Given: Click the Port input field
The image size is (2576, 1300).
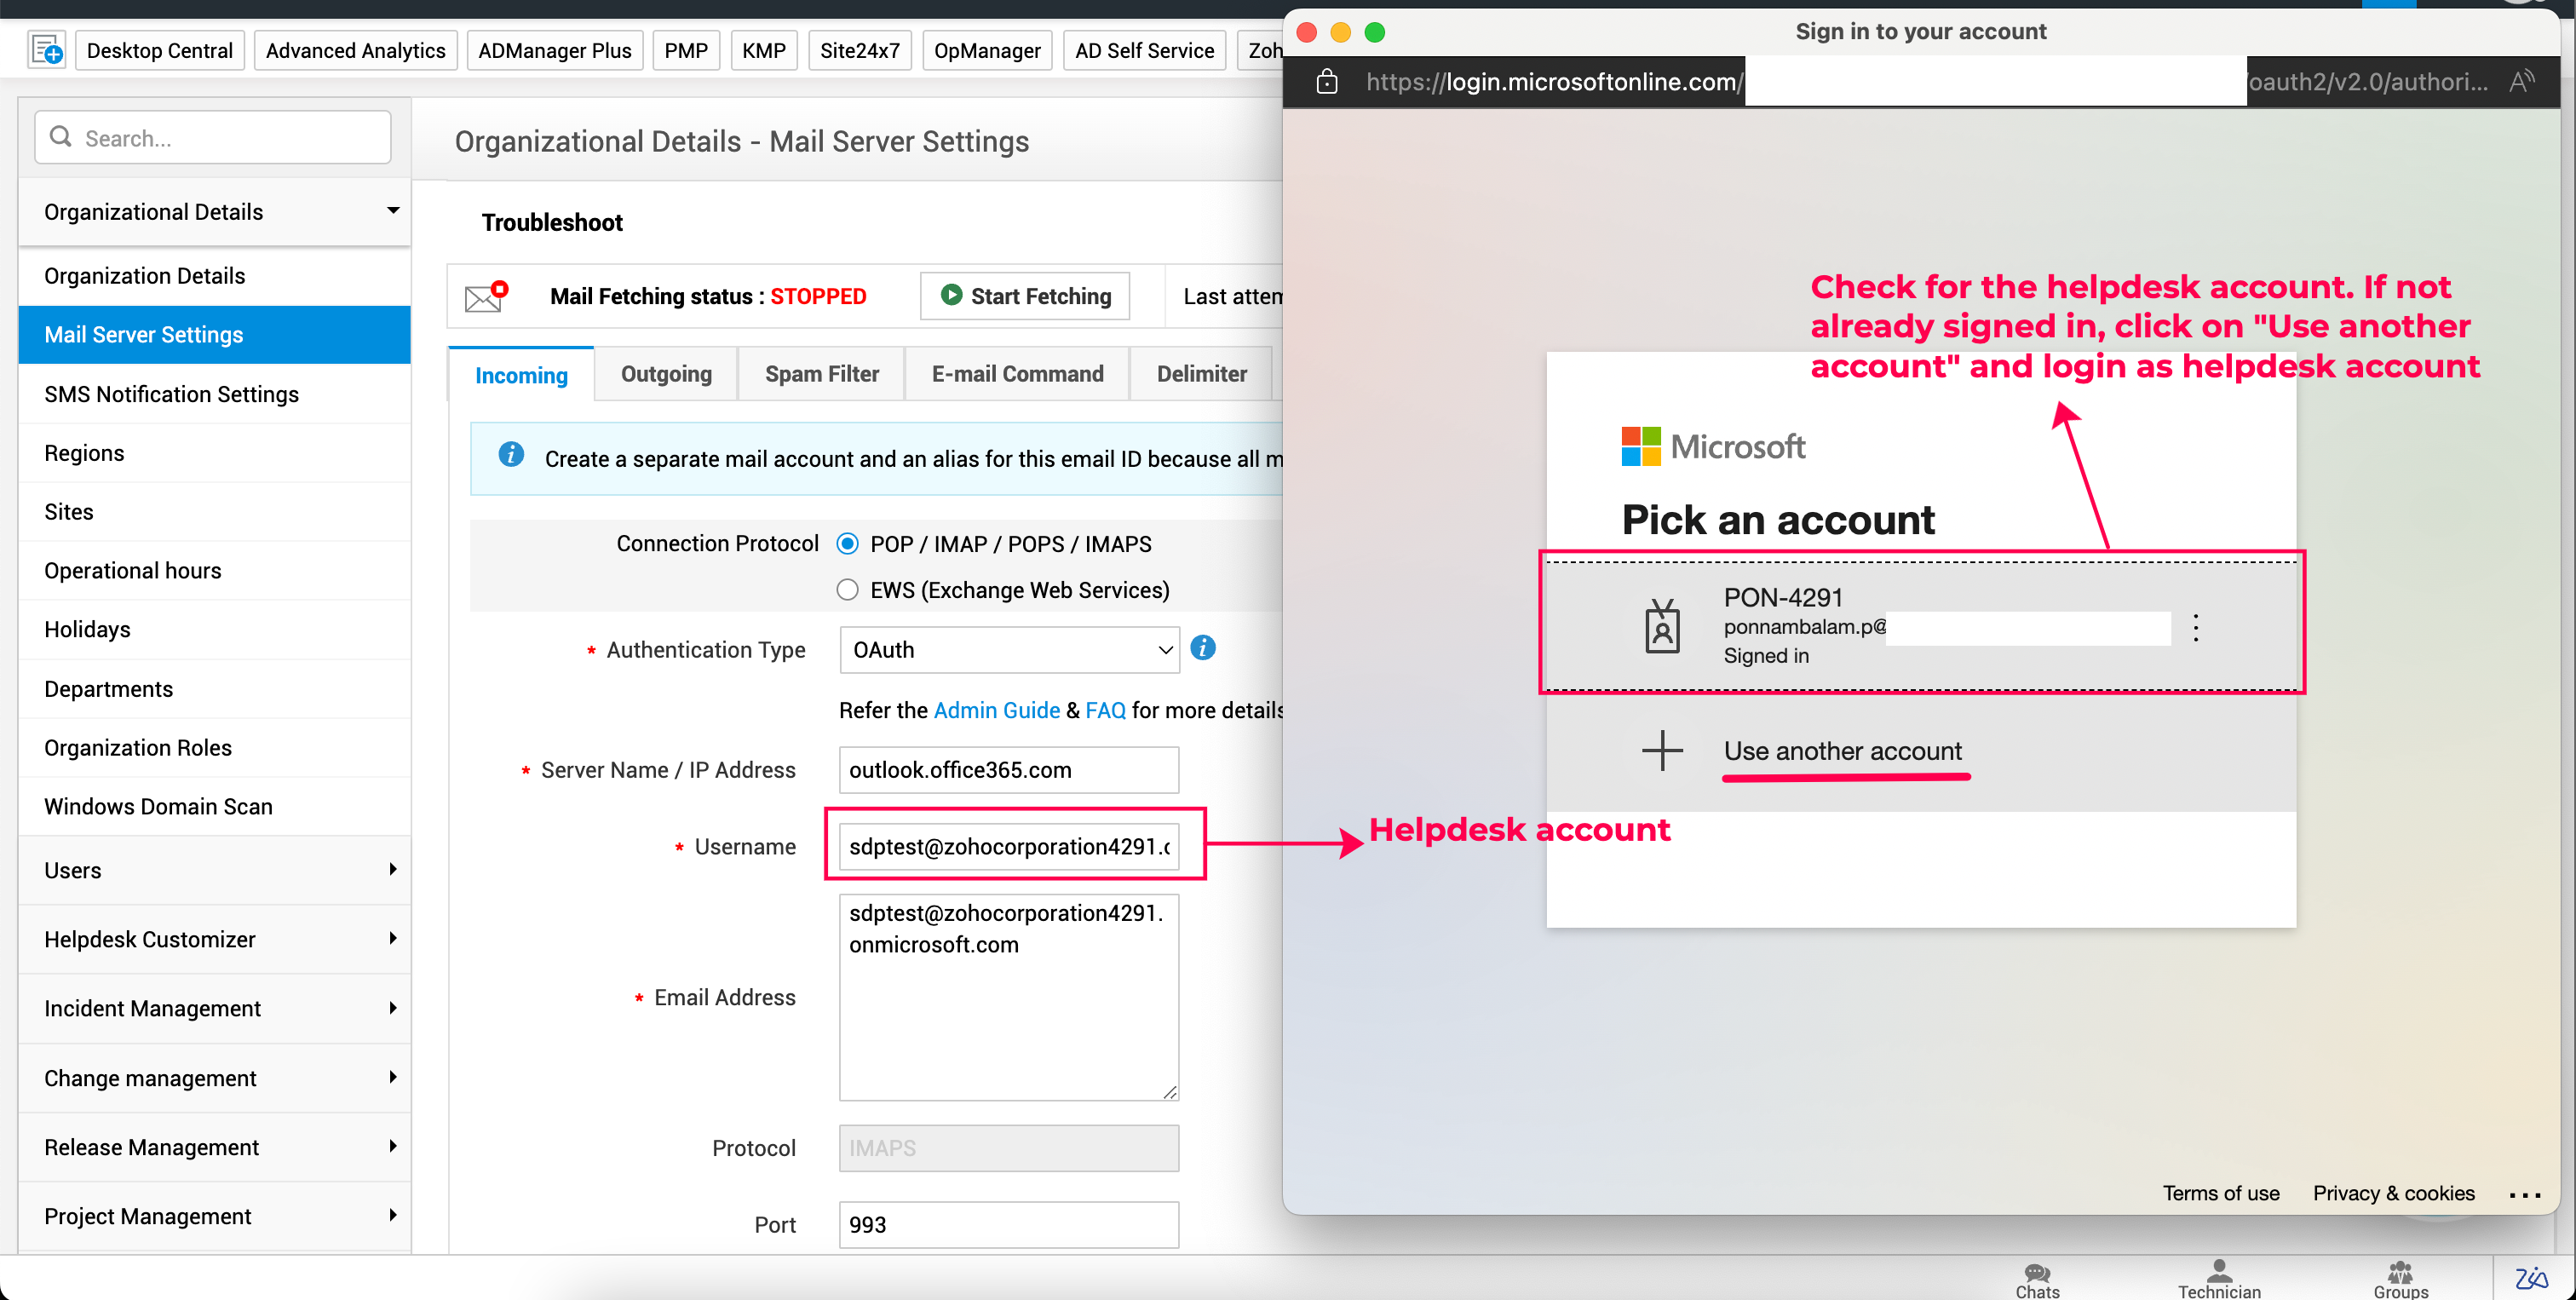Looking at the screenshot, I should 1008,1224.
